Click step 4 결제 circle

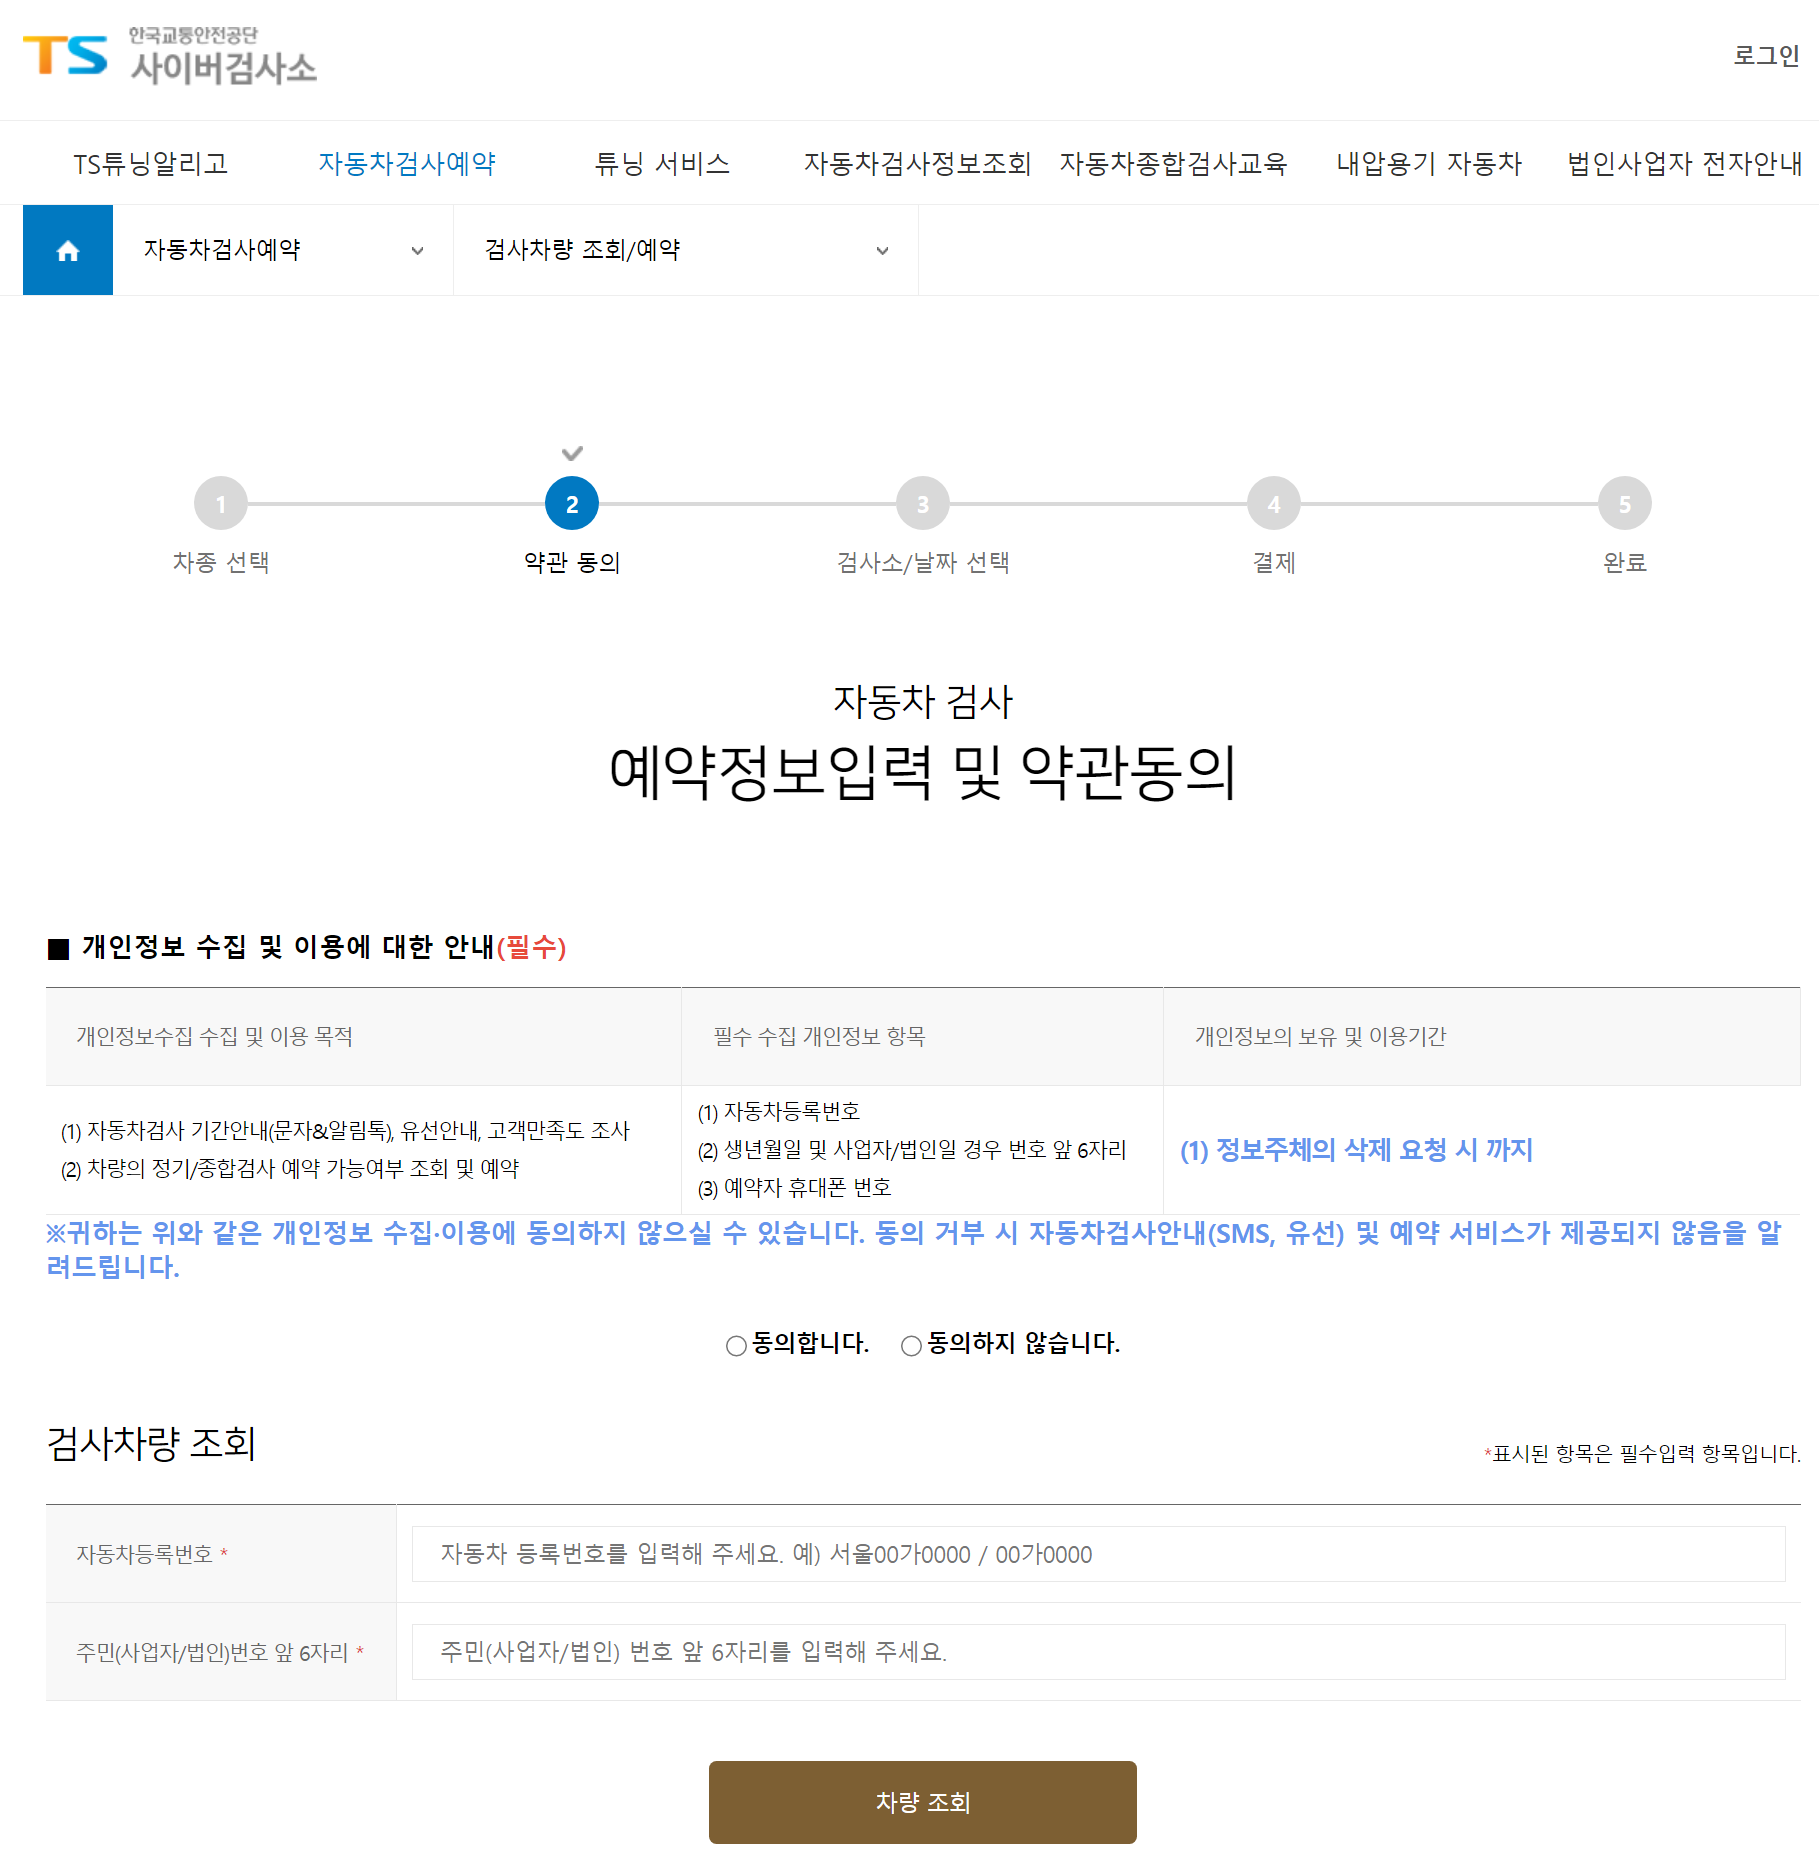[1274, 504]
